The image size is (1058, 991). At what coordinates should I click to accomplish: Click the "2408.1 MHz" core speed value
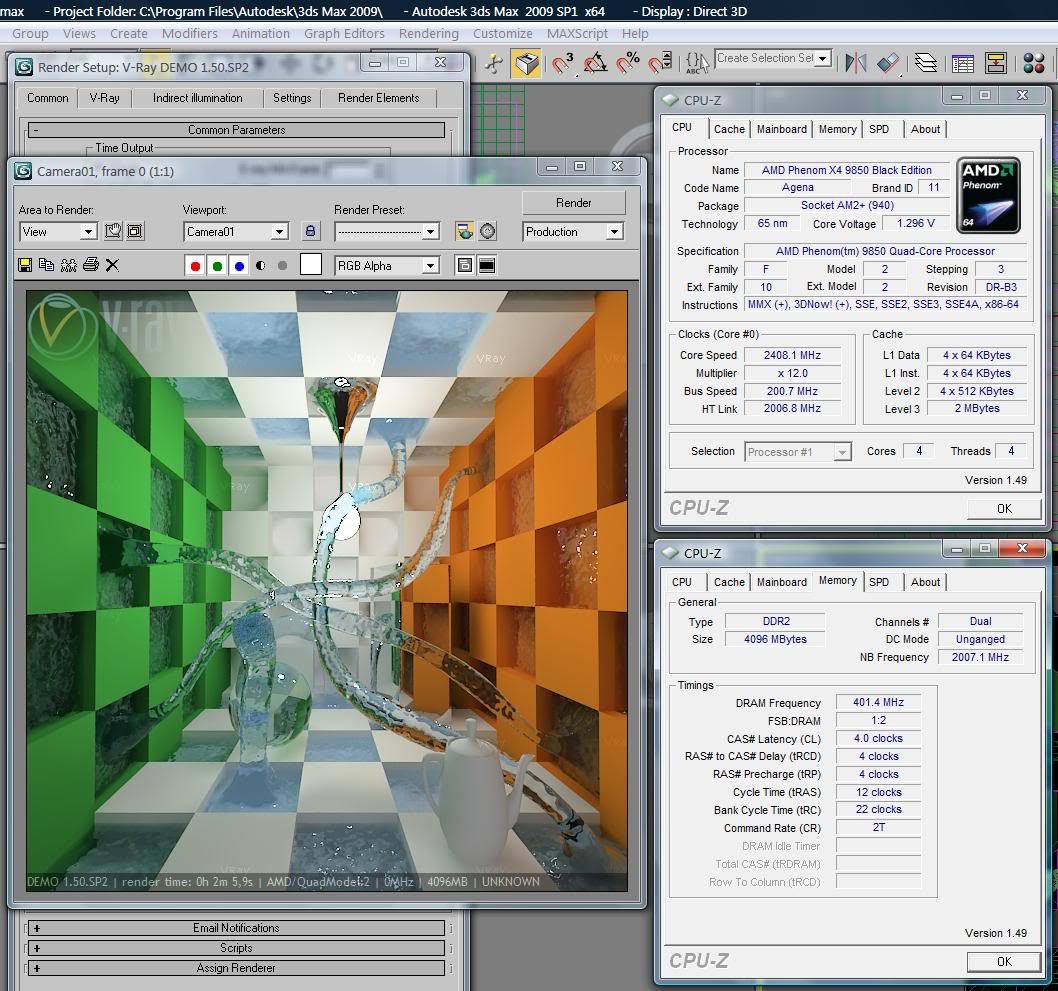click(x=792, y=355)
